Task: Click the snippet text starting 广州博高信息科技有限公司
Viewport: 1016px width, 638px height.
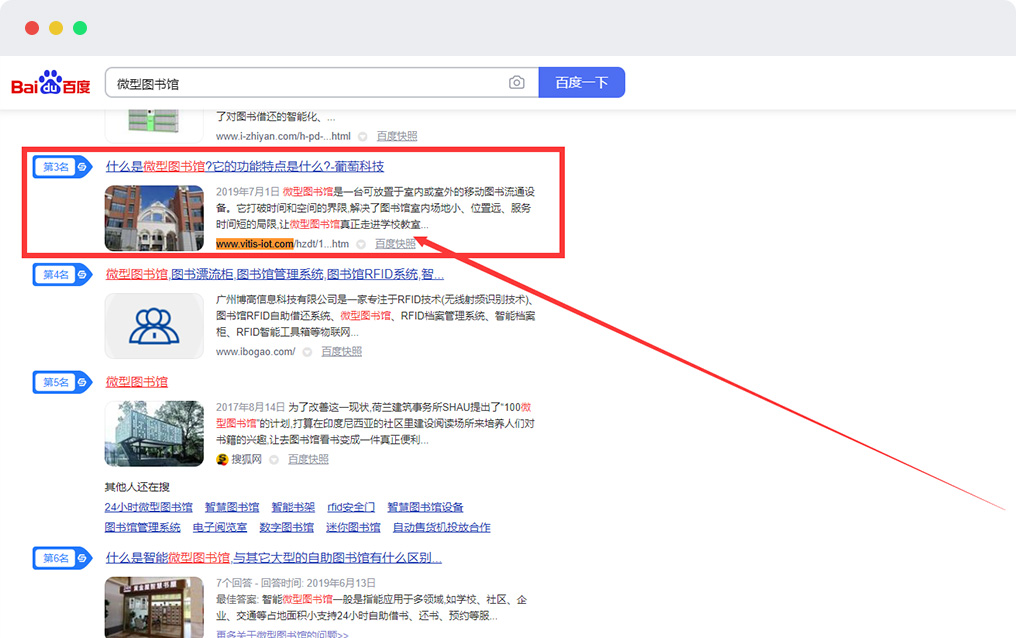Action: click(375, 315)
